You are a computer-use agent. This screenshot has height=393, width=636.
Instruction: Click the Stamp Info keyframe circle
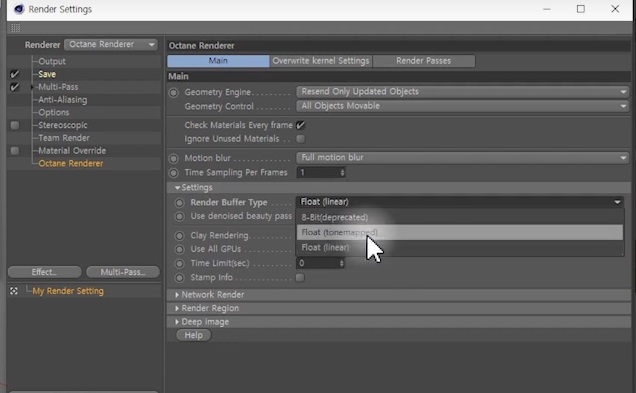179,278
